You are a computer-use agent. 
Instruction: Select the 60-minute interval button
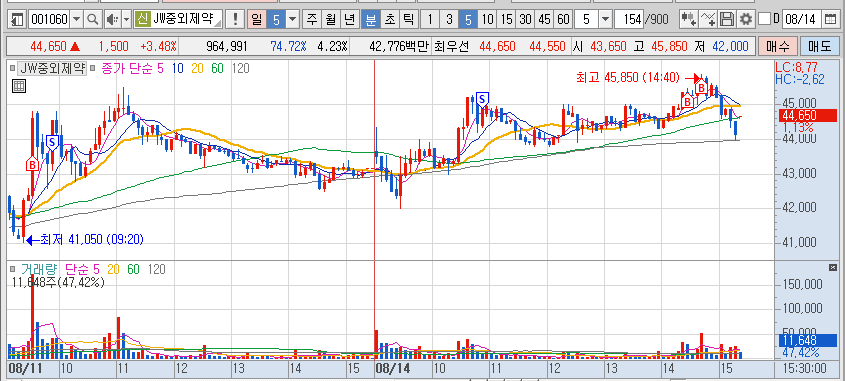click(x=563, y=20)
